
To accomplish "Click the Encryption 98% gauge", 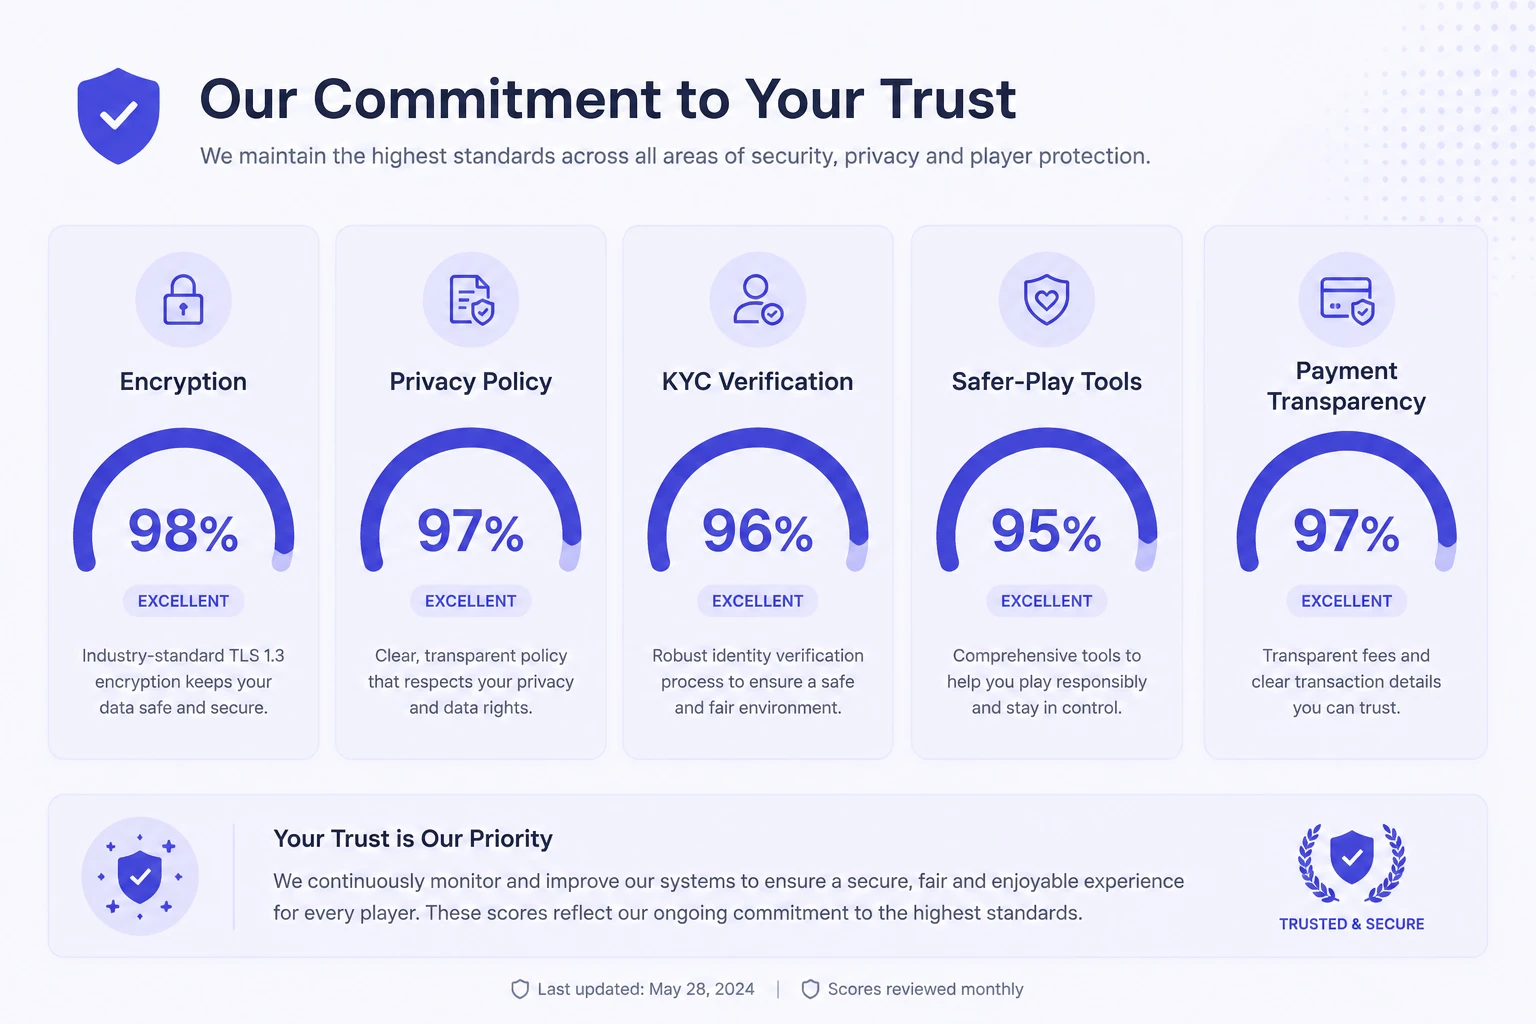I will pyautogui.click(x=183, y=500).
